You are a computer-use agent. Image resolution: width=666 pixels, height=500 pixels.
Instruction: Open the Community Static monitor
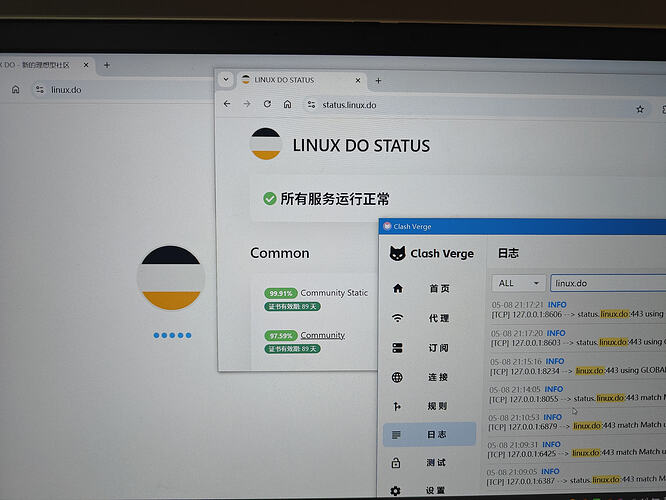click(x=334, y=293)
